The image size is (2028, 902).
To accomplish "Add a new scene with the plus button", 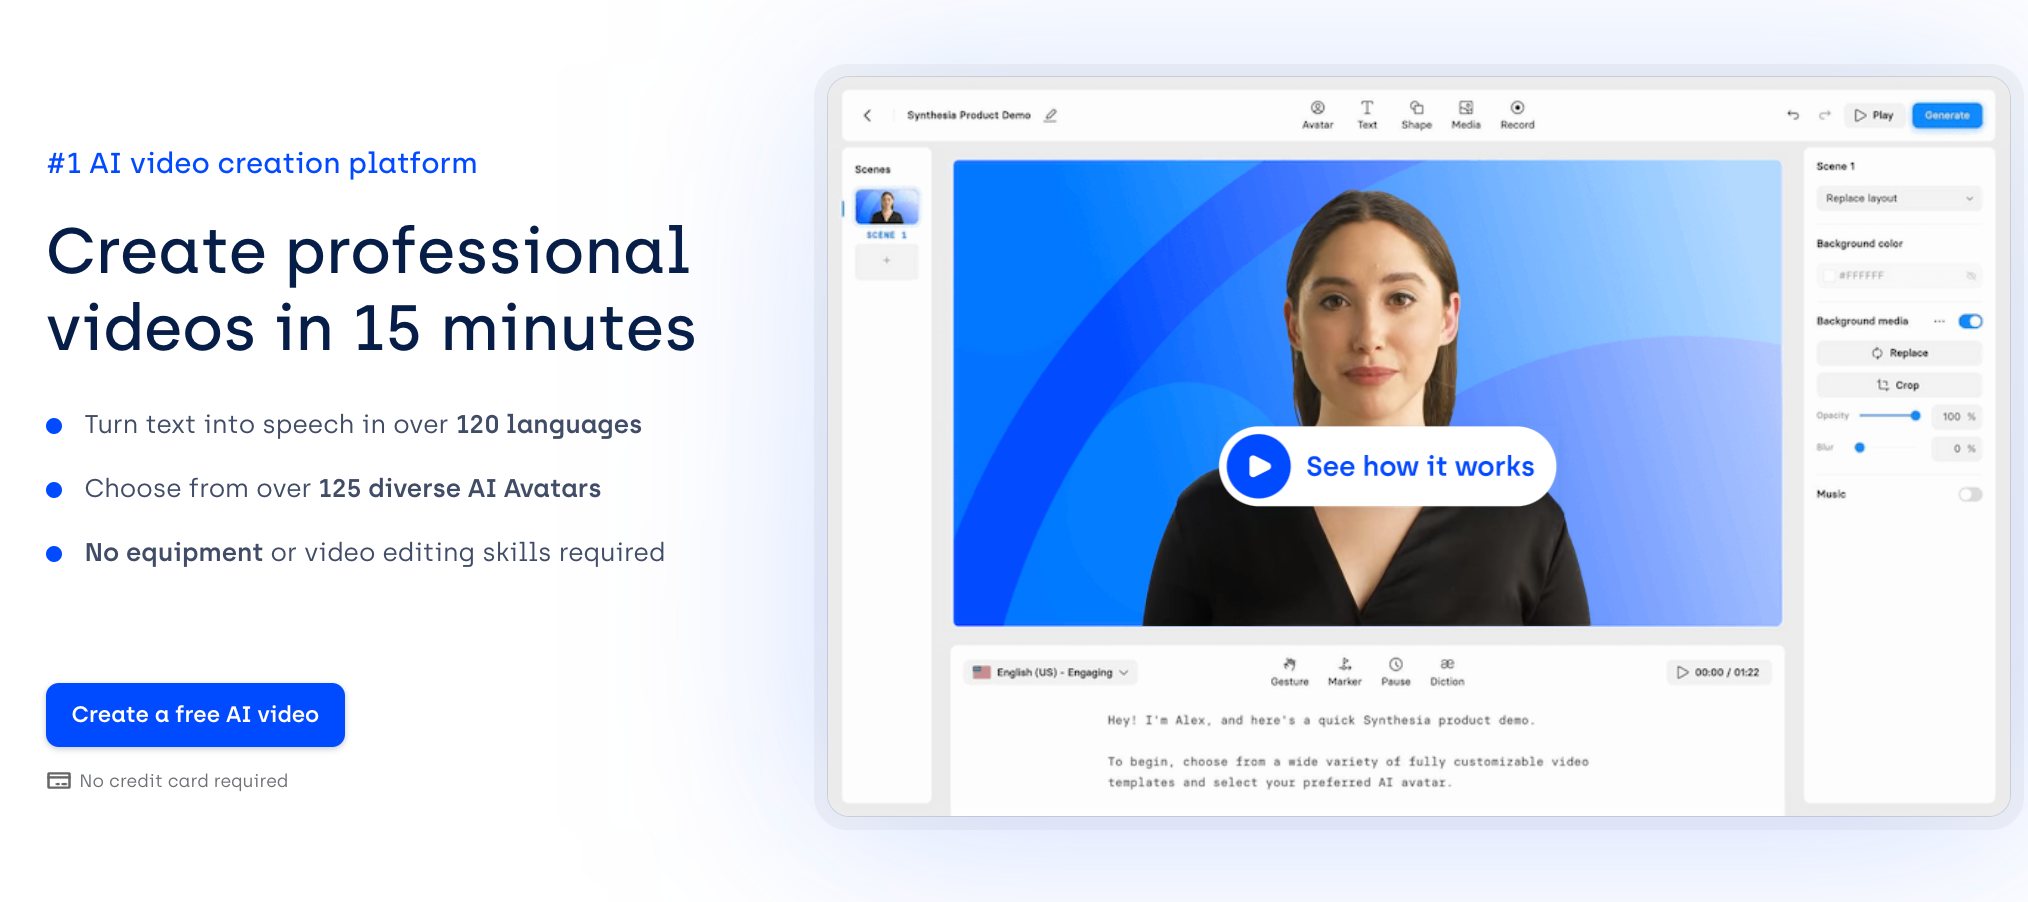I will pos(886,261).
